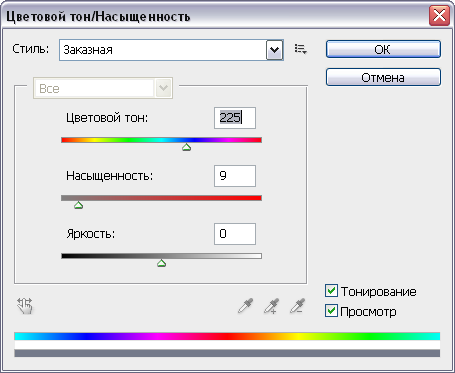Click the preset options menu icon
This screenshot has width=455, height=373.
click(x=301, y=50)
